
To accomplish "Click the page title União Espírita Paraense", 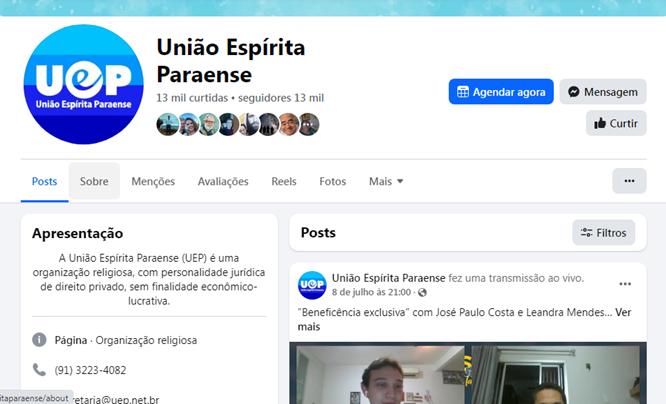I will [231, 61].
